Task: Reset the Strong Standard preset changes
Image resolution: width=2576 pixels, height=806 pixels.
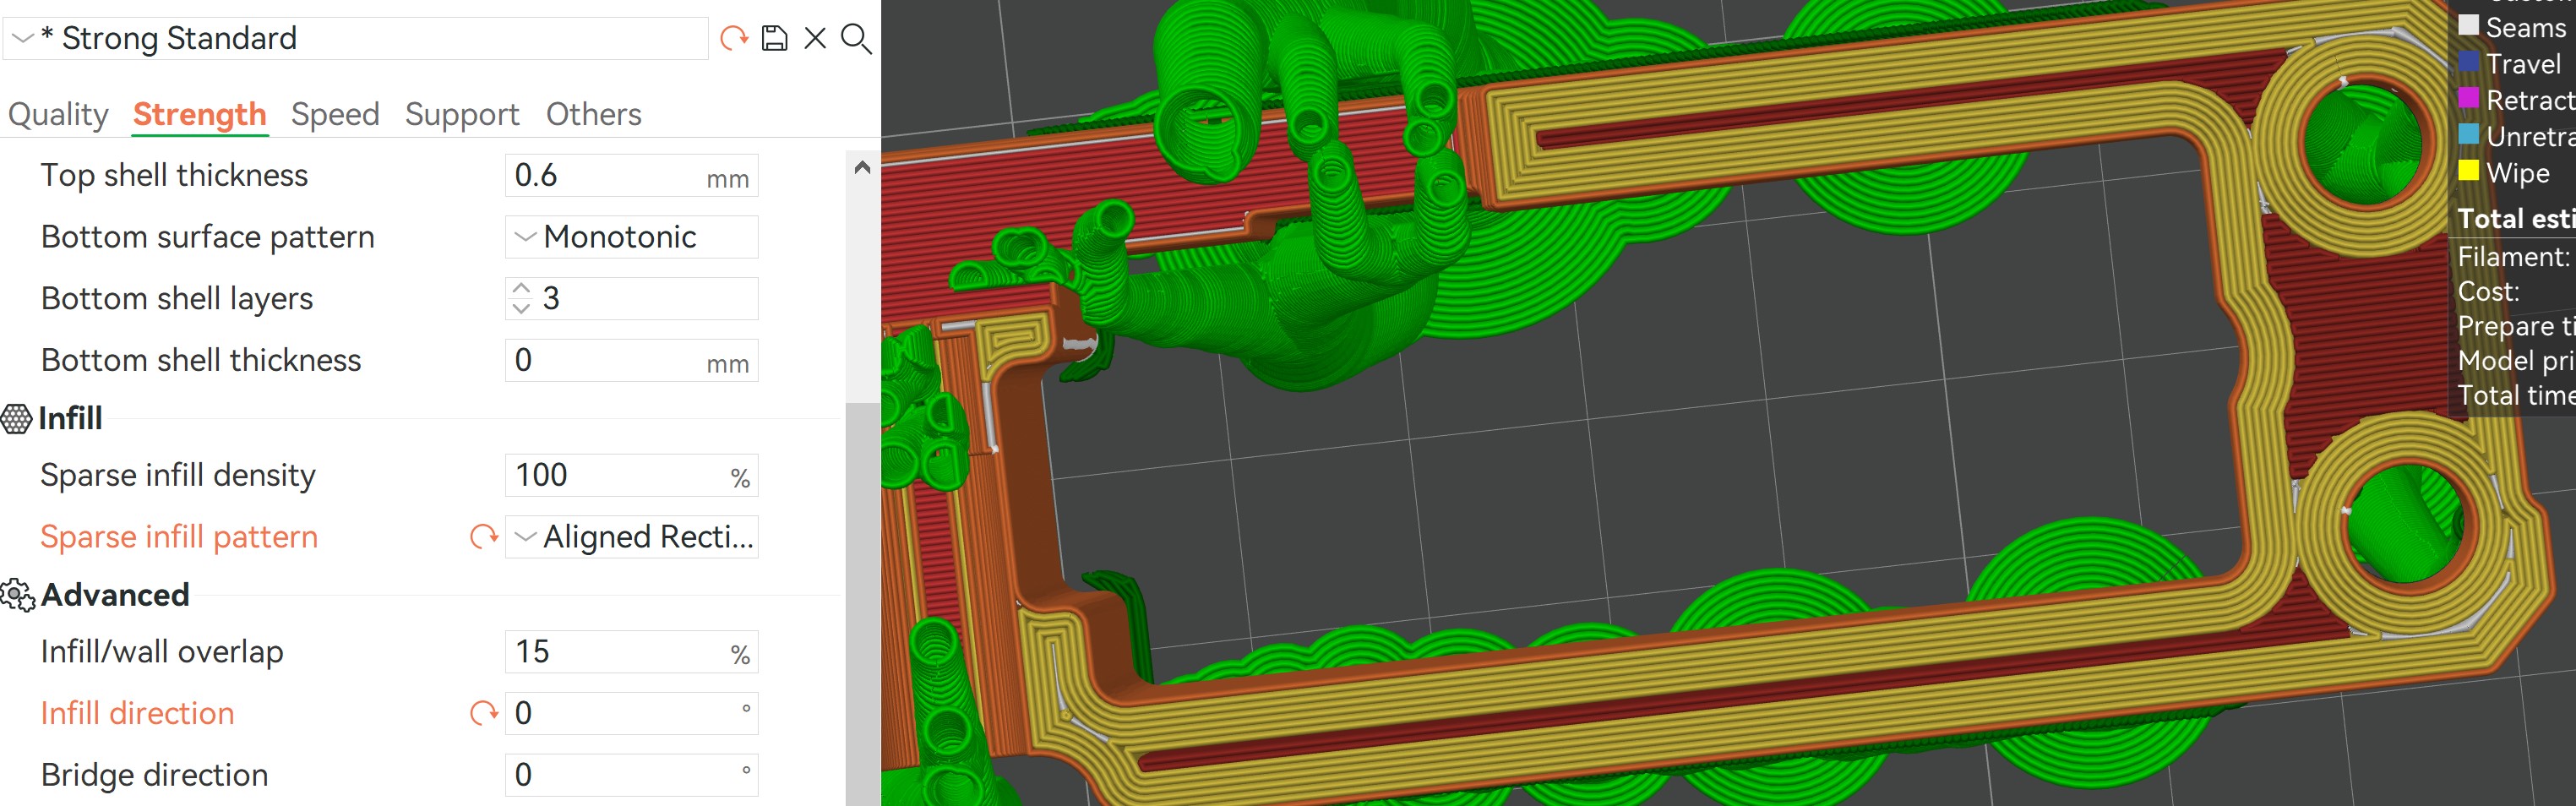Action: click(734, 38)
